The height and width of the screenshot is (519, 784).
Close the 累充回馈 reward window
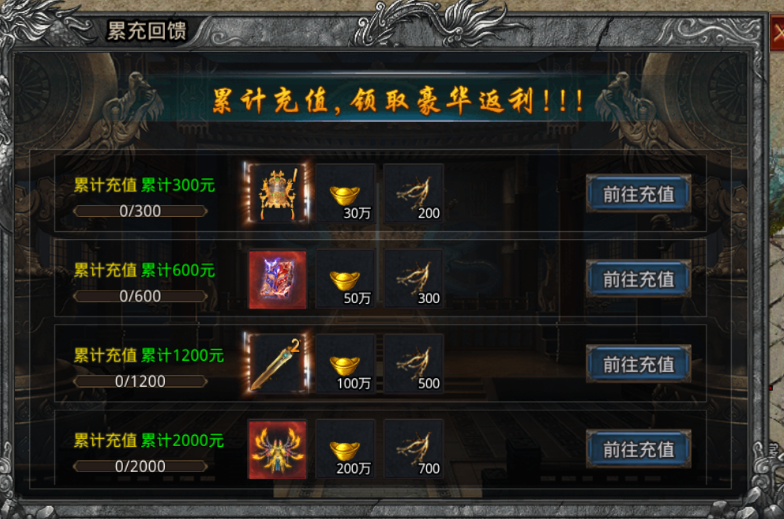pos(777,34)
